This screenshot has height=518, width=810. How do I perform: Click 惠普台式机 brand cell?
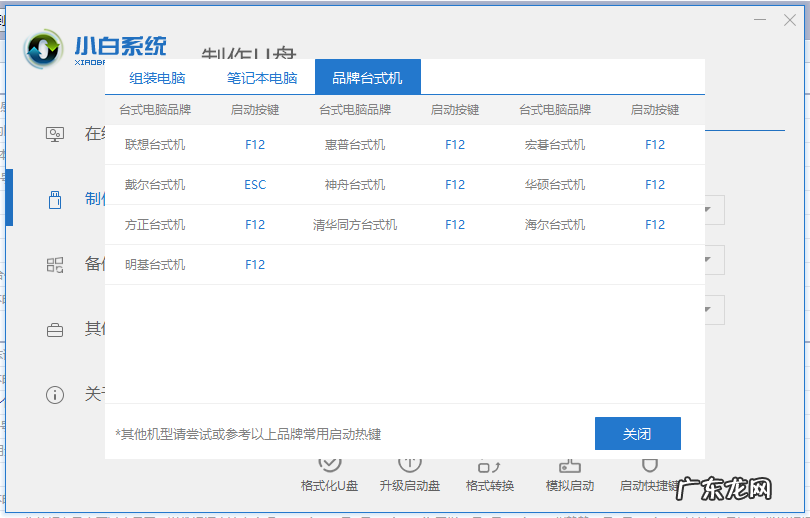coord(355,145)
